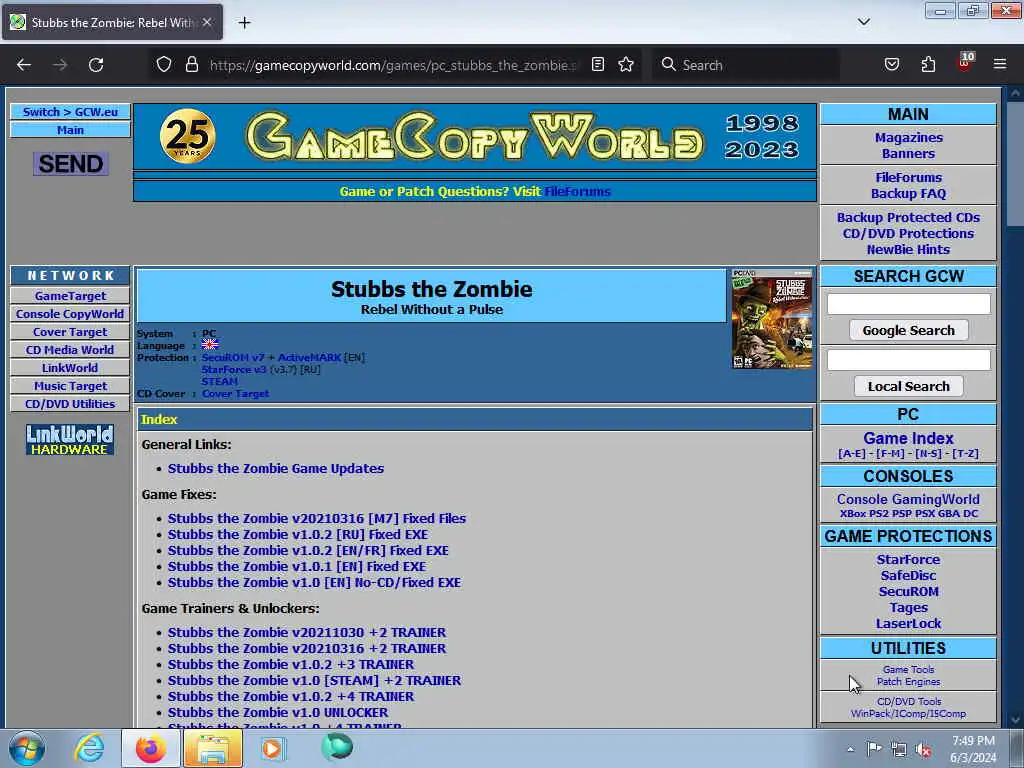Open the Extensions puzzle icon

[928, 65]
